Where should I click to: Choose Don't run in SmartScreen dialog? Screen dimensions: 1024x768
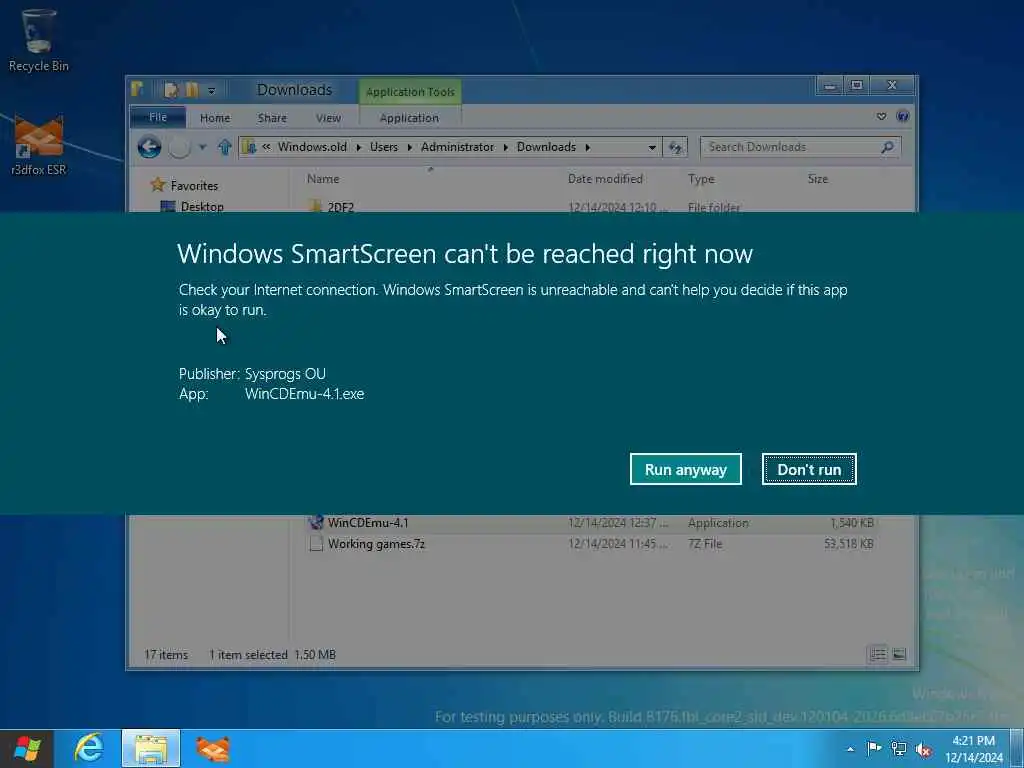[808, 470]
